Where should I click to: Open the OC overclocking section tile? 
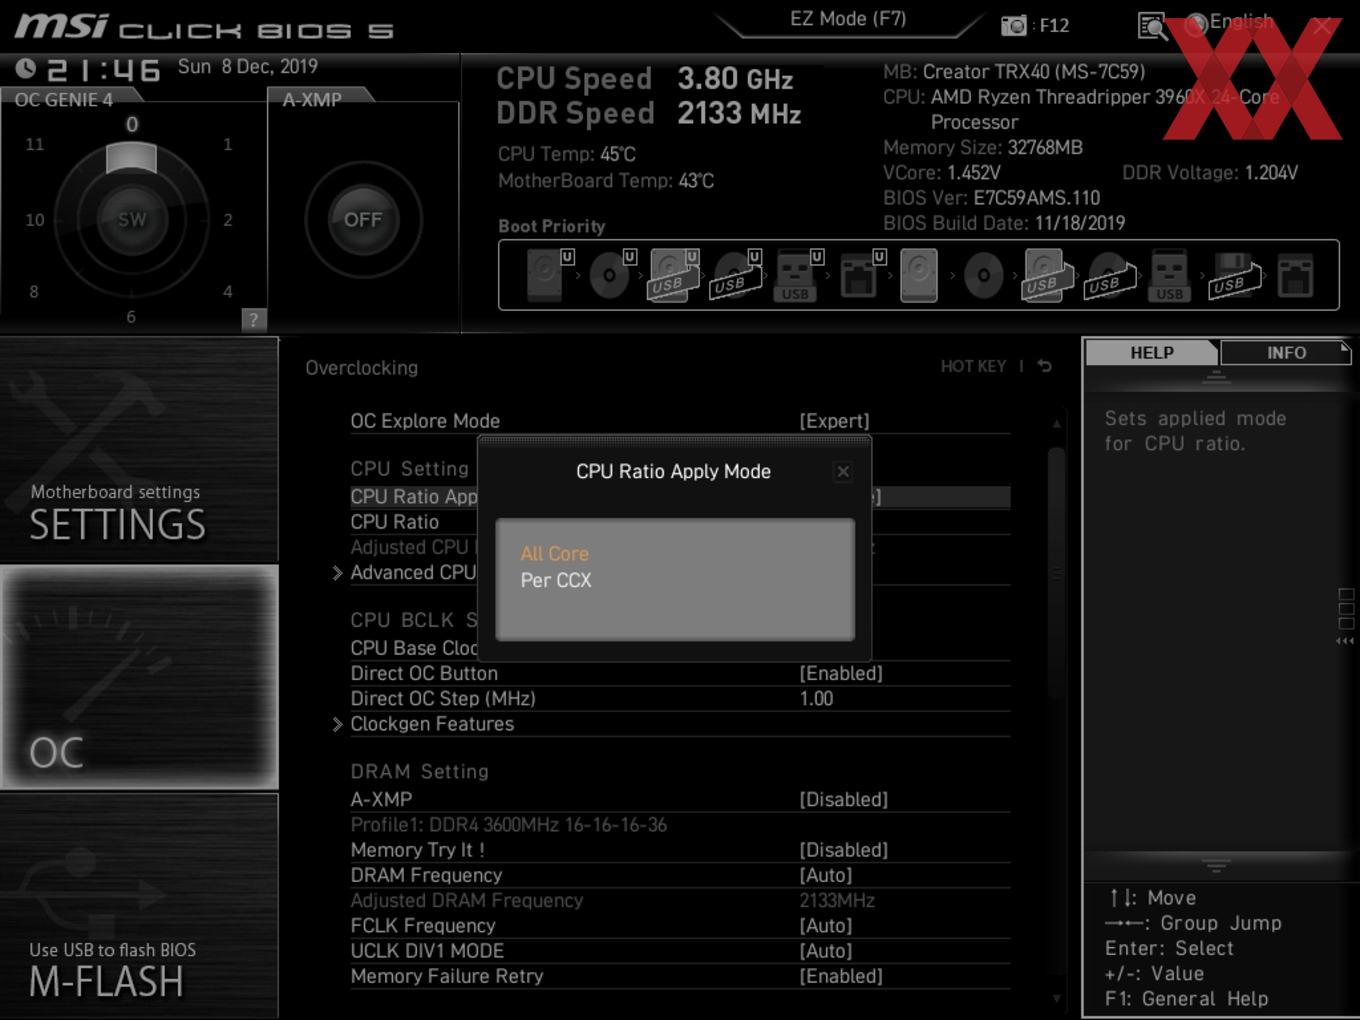(x=140, y=677)
